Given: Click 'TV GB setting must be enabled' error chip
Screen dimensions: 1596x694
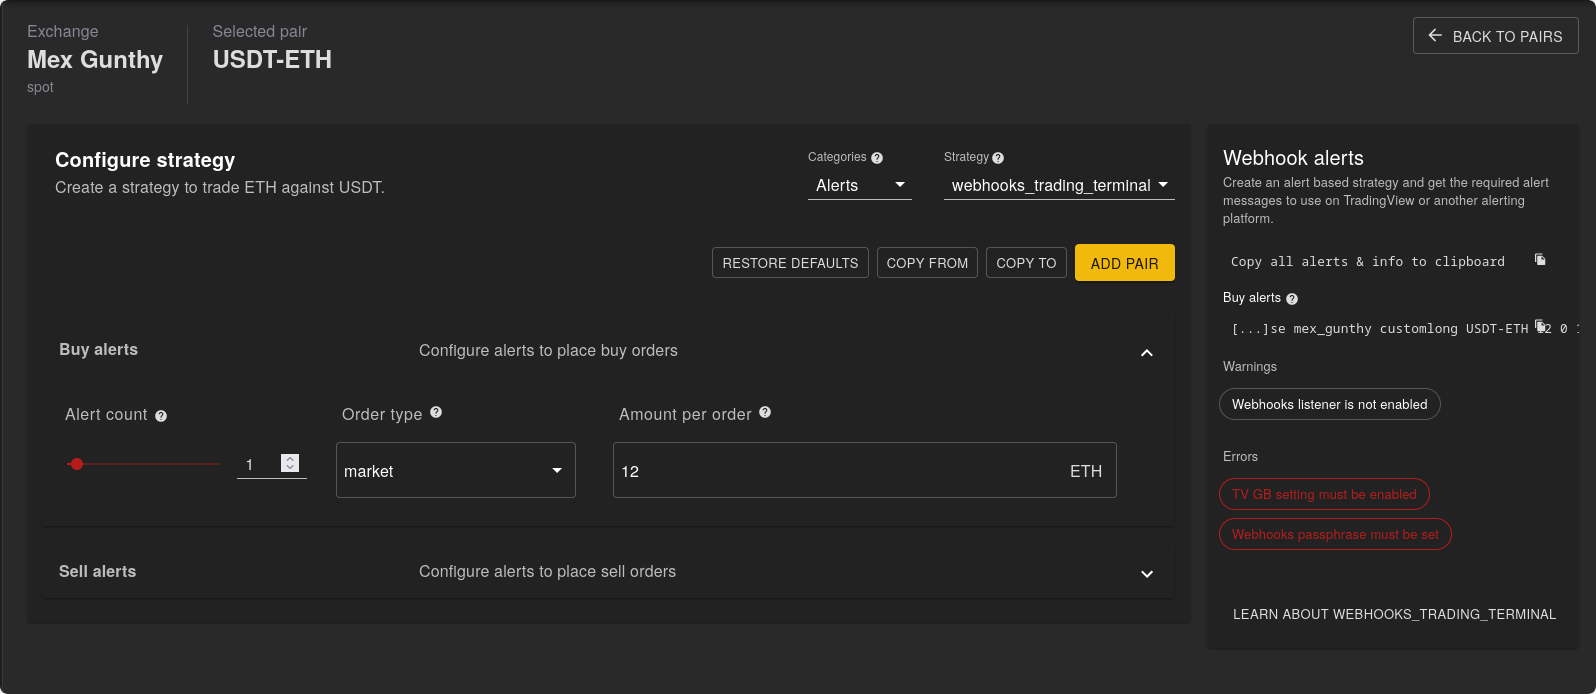Looking at the screenshot, I should point(1324,494).
